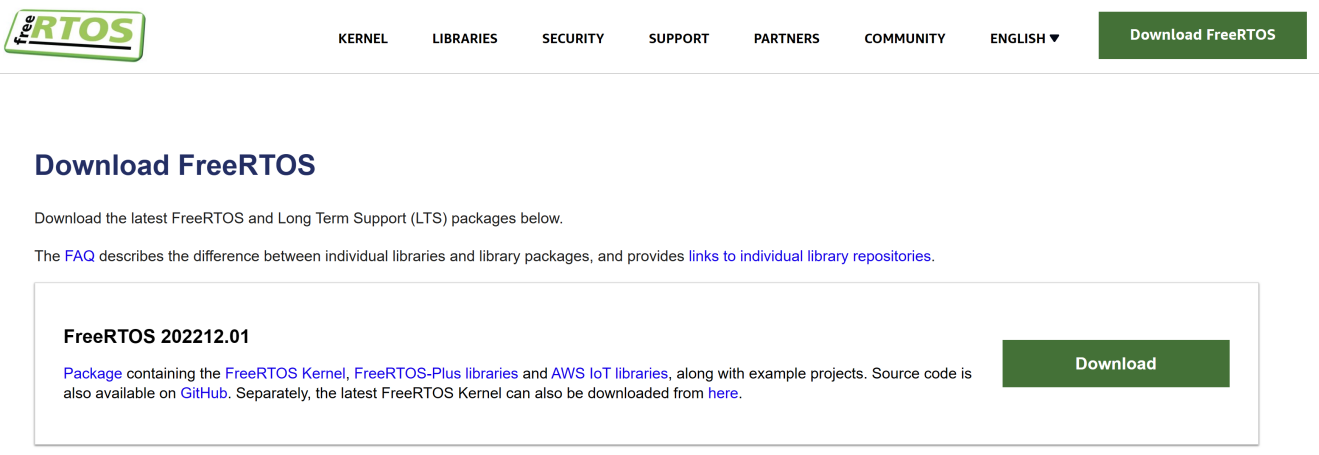Click the 'here' kernel download link

pos(723,393)
